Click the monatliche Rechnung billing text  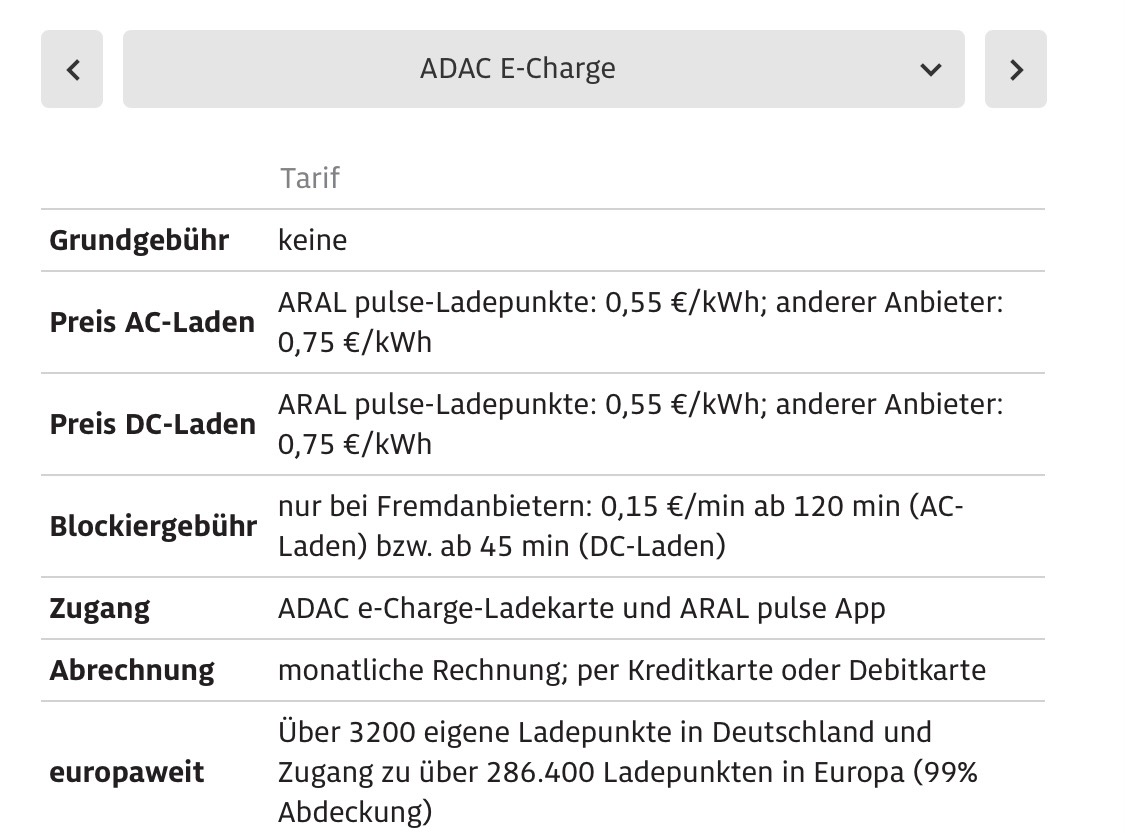point(631,670)
